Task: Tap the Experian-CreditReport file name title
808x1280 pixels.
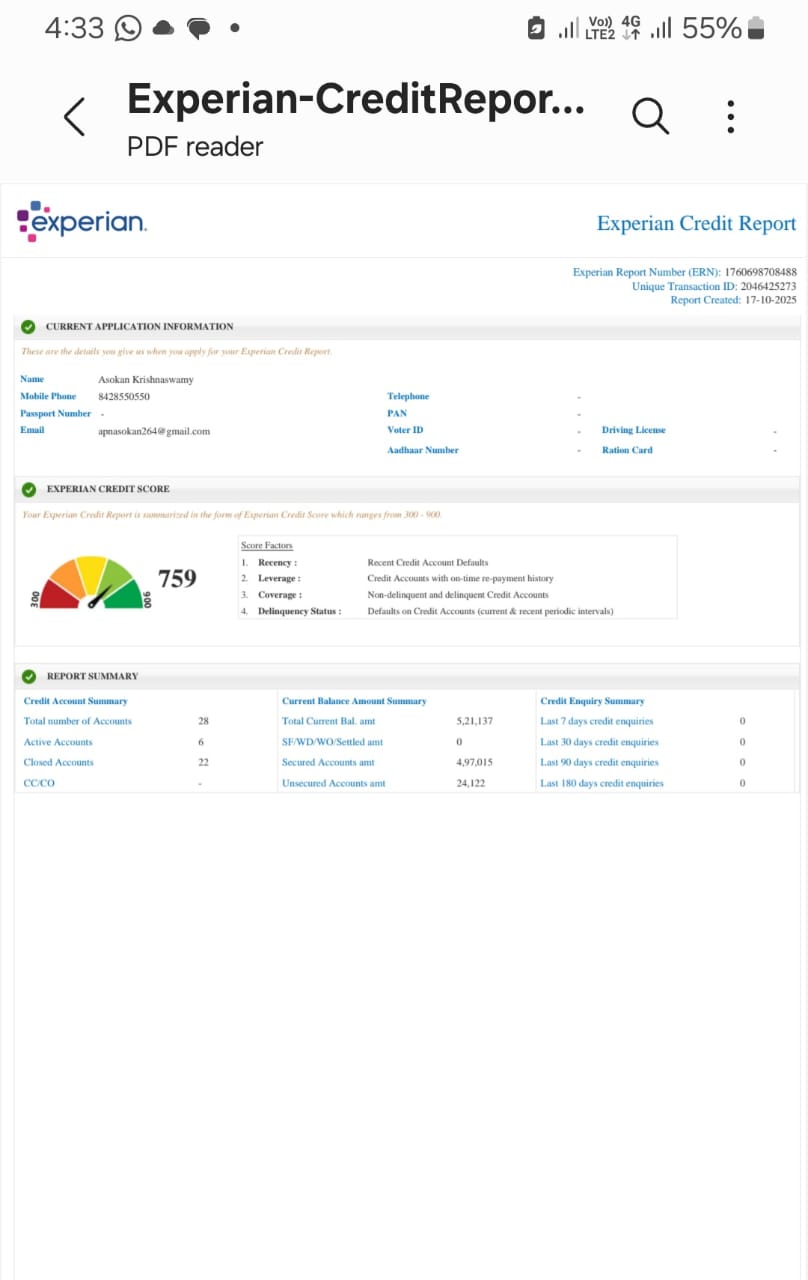Action: [355, 100]
